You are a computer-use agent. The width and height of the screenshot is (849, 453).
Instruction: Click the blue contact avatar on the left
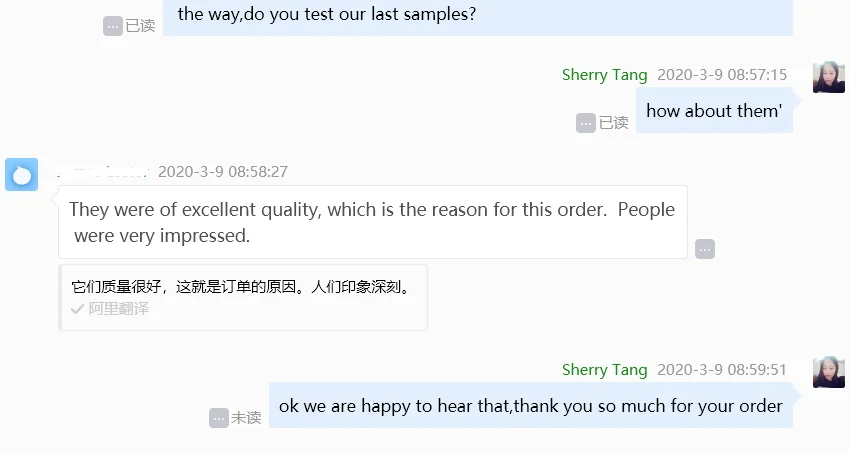tap(22, 175)
